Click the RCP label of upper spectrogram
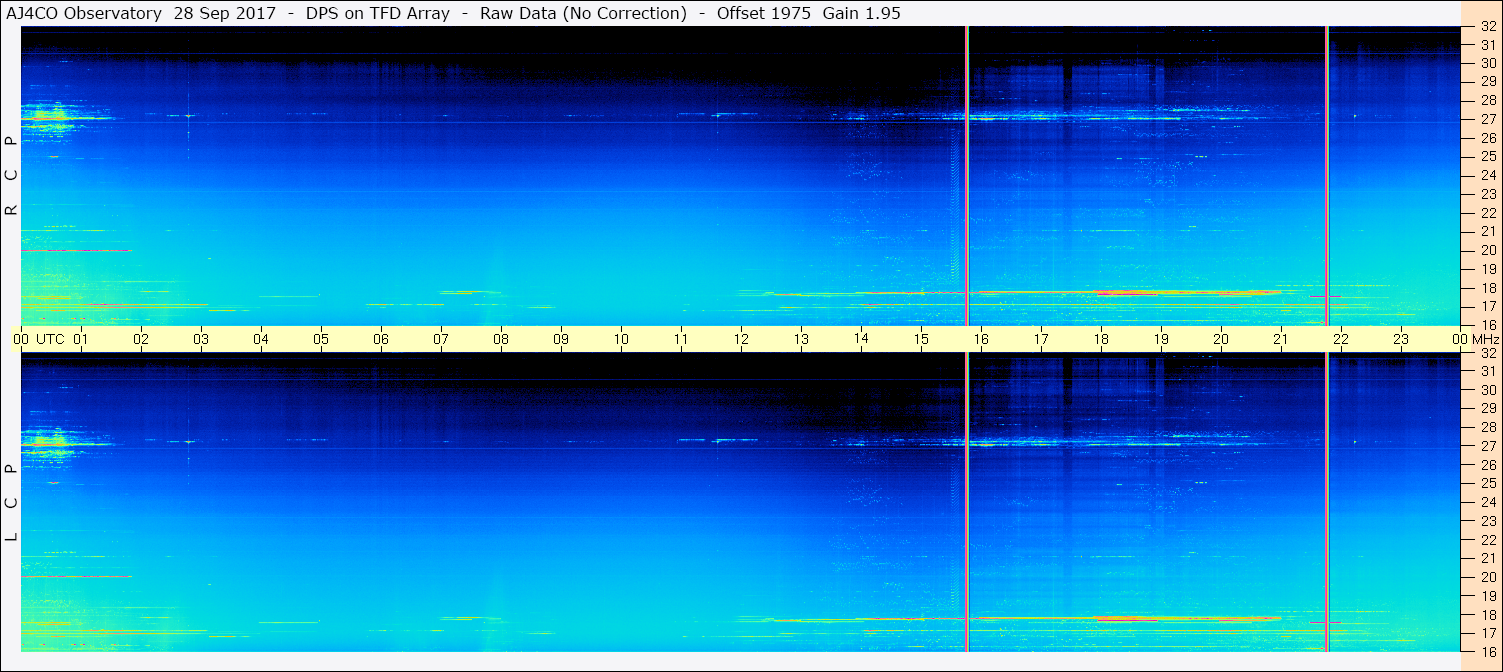The width and height of the screenshot is (1503, 672). point(12,176)
